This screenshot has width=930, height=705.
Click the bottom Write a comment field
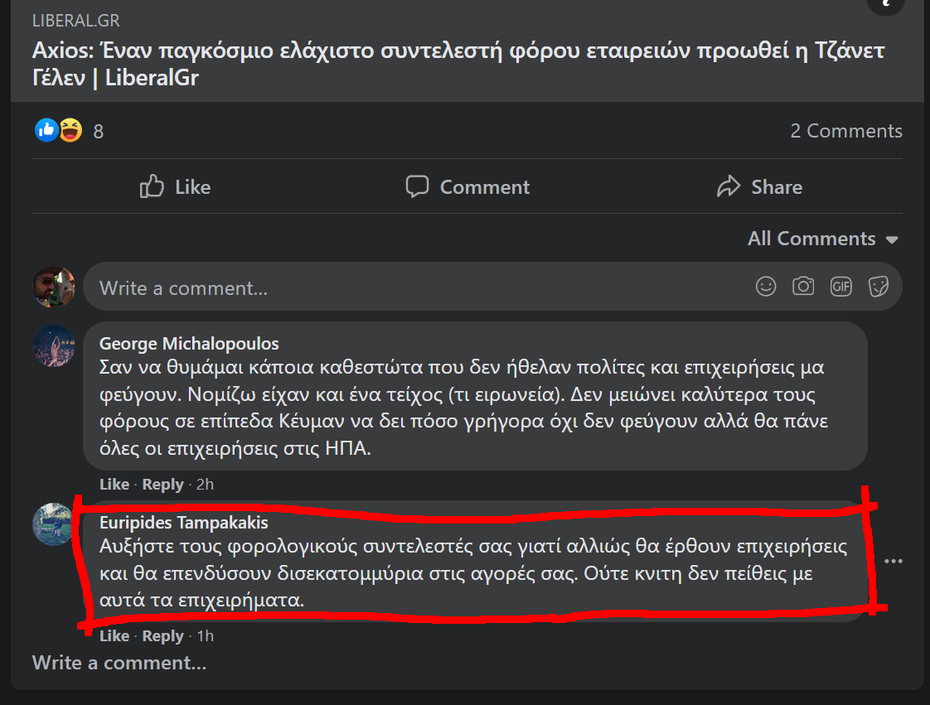click(x=119, y=663)
